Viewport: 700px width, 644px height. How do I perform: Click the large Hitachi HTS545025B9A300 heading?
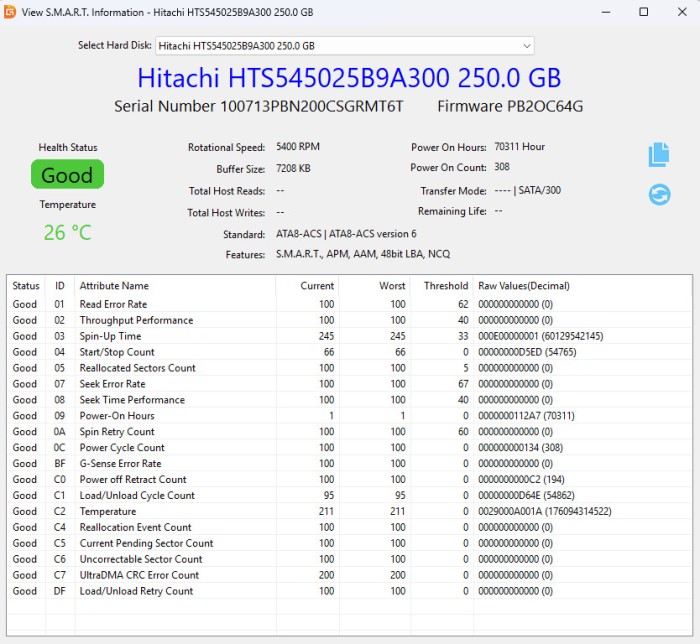[349, 78]
